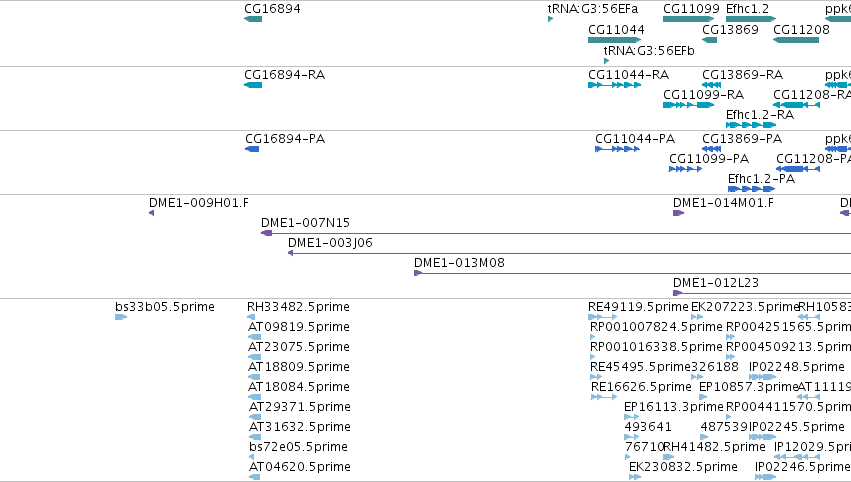Screen dimensions: 851x482
Task: Select the CG11099-RA transcript glyph
Action: 689,105
